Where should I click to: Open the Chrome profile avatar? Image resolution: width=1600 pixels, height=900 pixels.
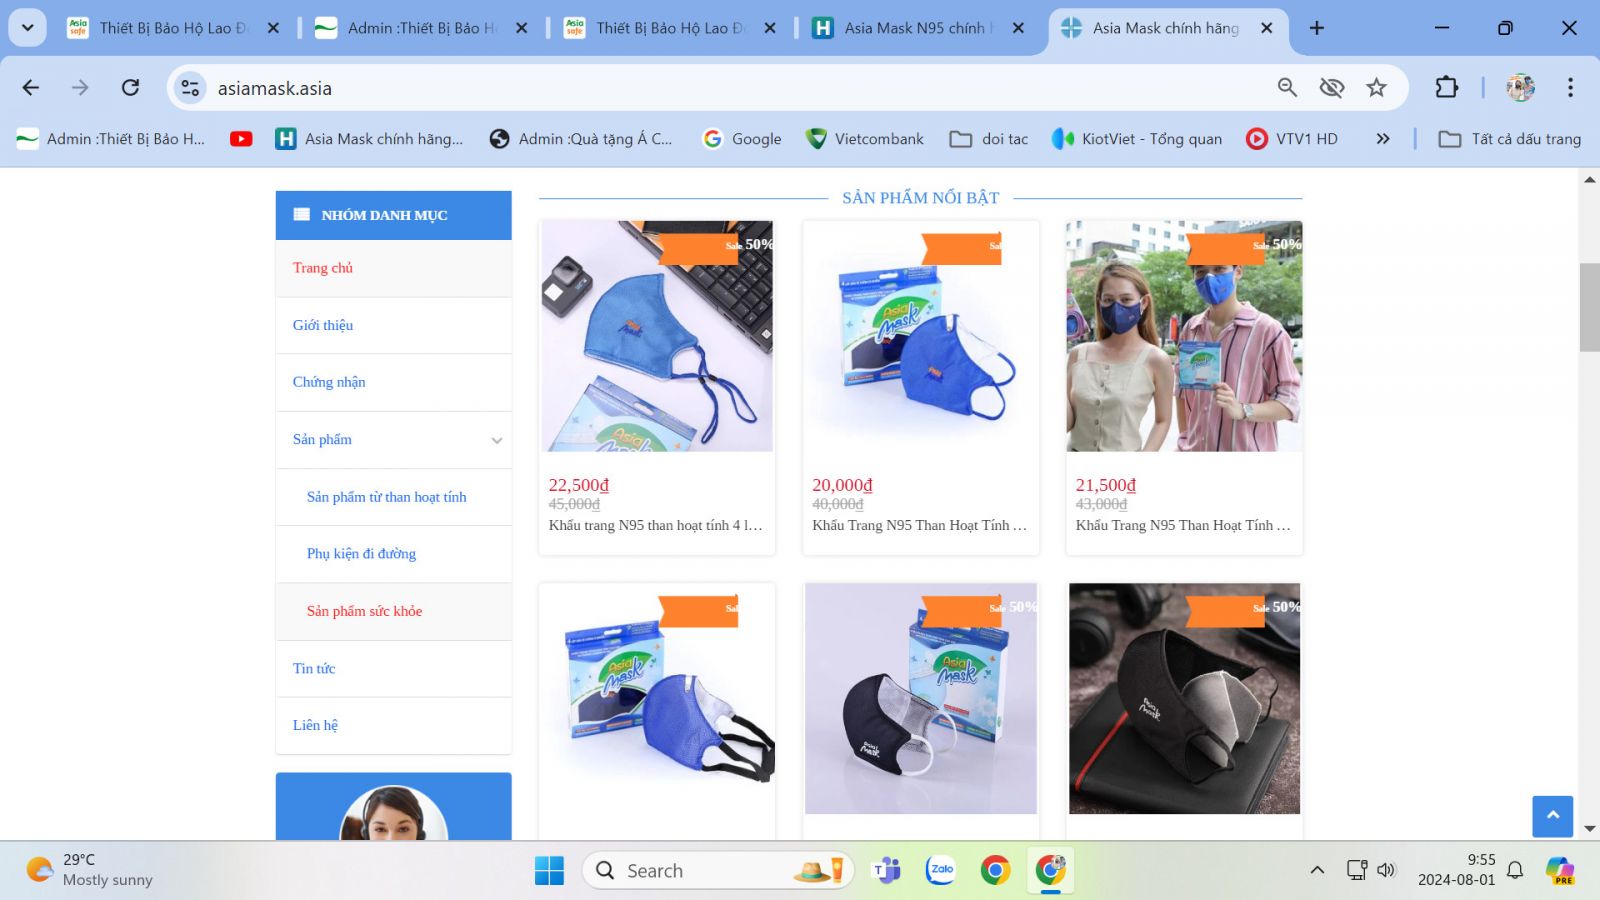(1521, 88)
